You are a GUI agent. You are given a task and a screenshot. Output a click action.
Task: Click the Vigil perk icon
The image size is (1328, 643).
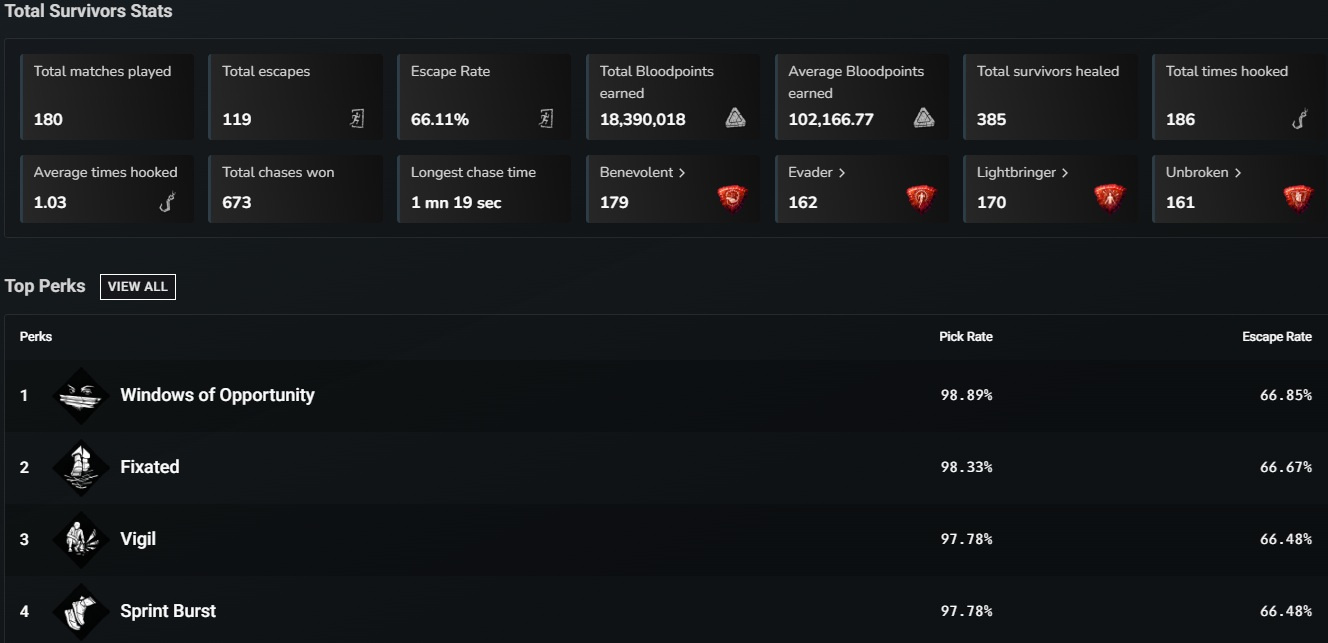[x=80, y=539]
